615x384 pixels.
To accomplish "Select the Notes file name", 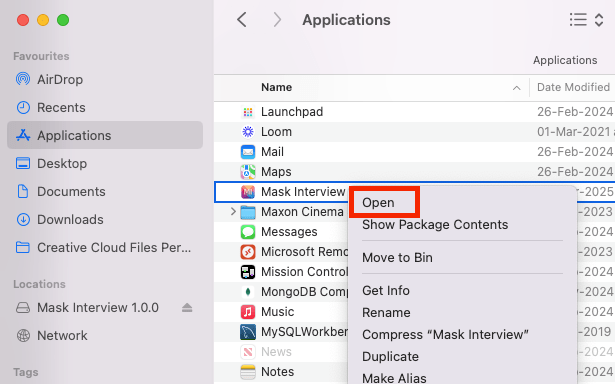I will [x=278, y=372].
